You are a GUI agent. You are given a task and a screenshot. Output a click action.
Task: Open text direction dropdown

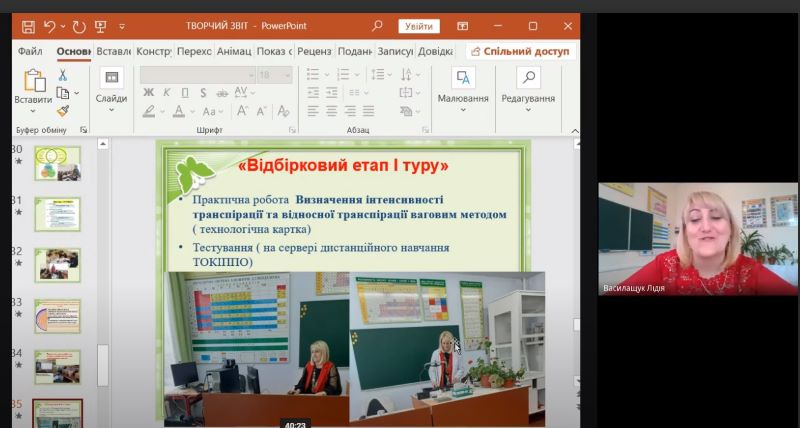click(x=410, y=74)
